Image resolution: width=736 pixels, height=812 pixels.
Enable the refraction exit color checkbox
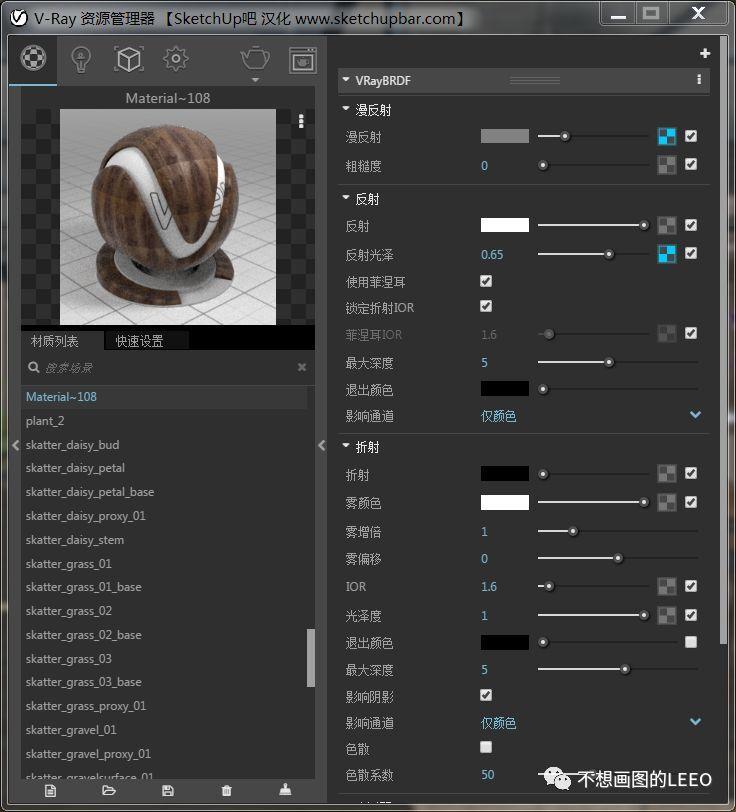[691, 642]
